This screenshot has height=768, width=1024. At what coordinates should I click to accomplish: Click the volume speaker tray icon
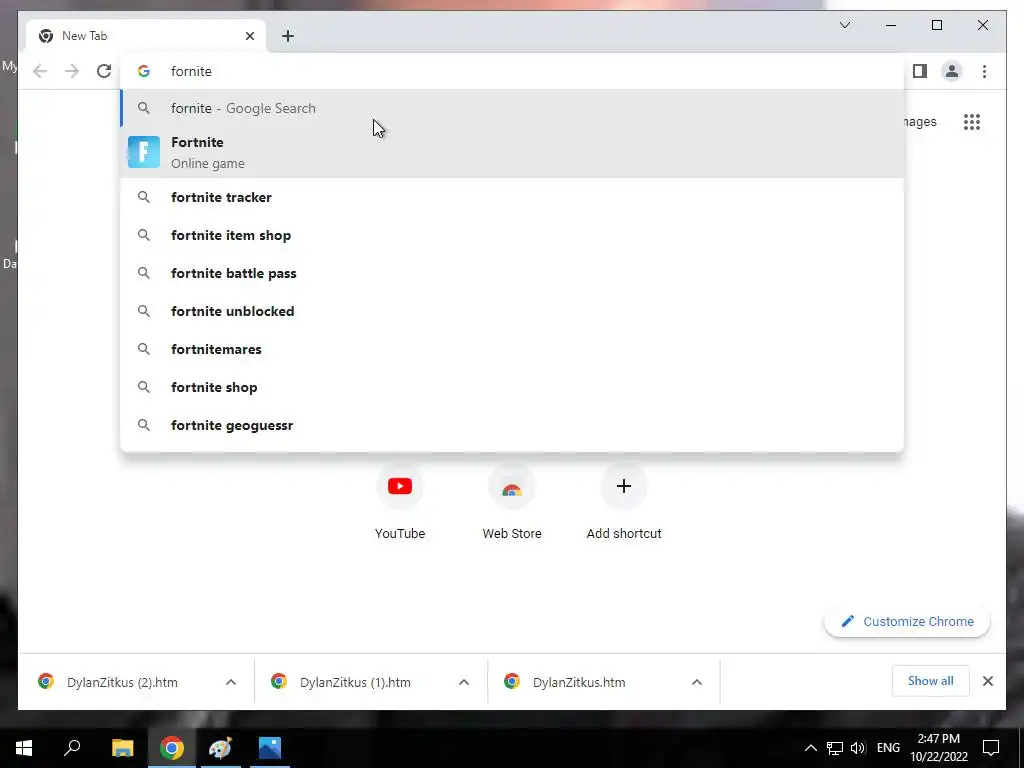pos(858,748)
